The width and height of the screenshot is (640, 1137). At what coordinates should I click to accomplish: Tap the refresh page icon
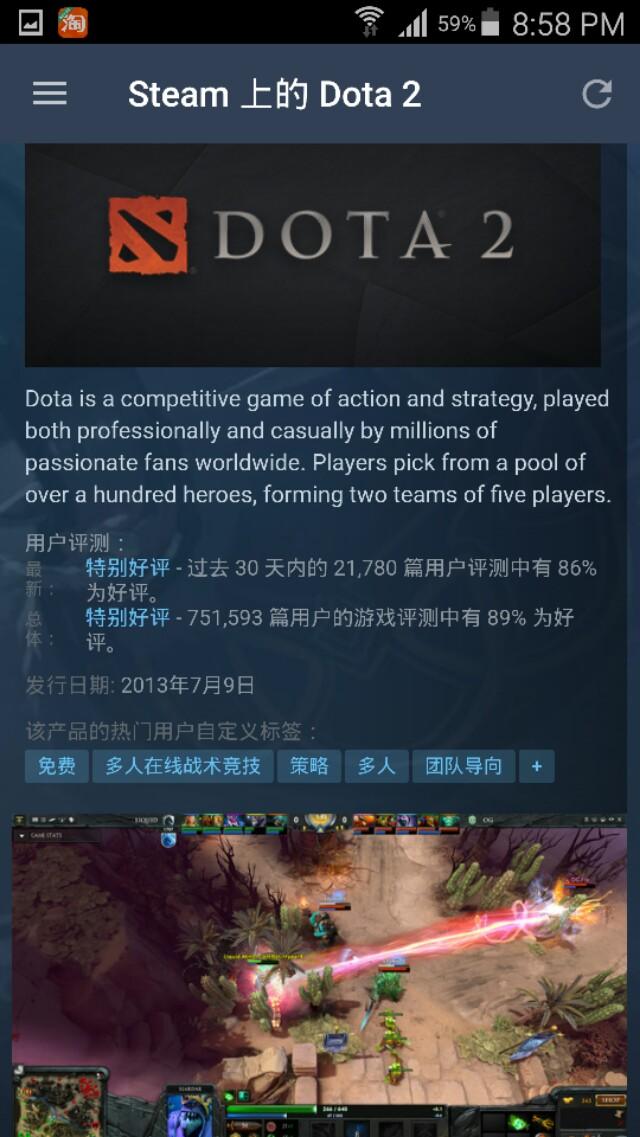[597, 94]
